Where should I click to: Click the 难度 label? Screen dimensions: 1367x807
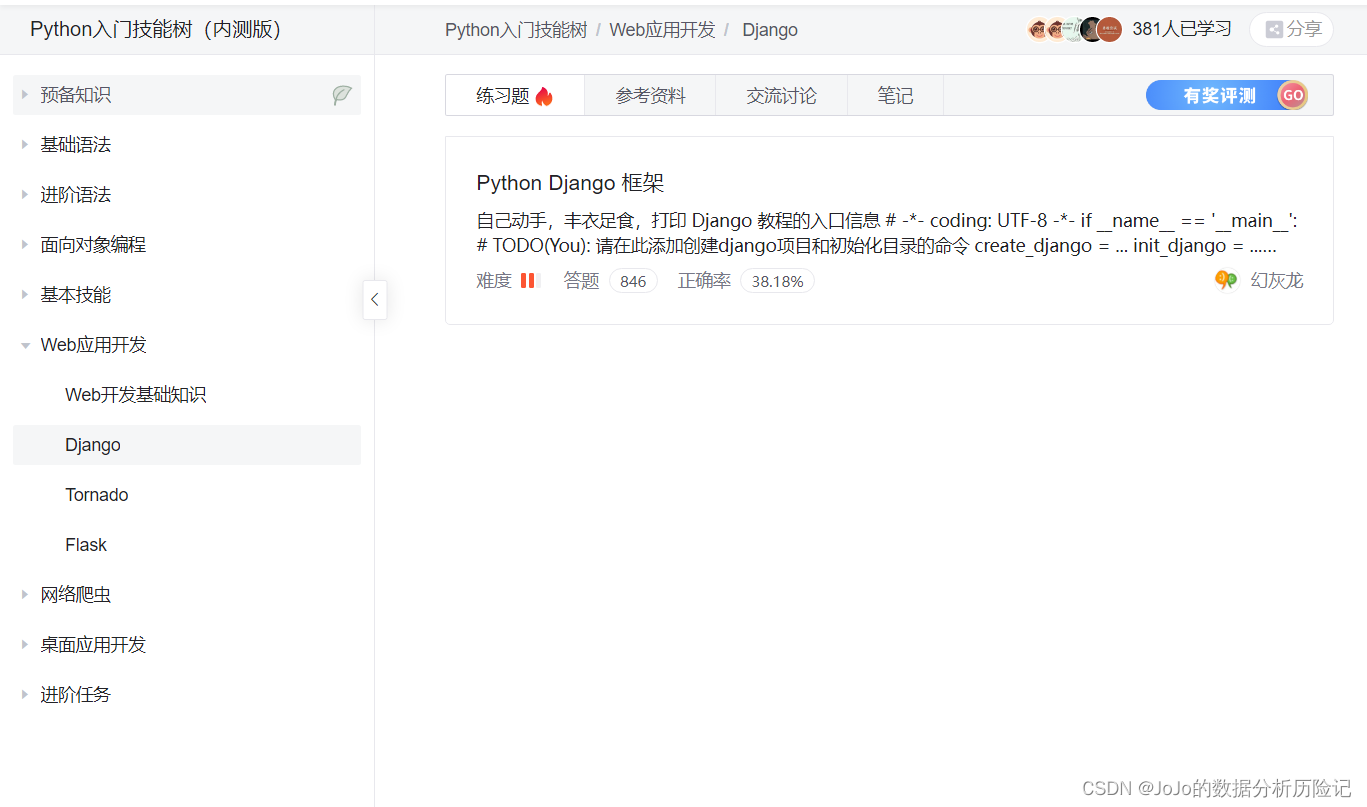494,281
